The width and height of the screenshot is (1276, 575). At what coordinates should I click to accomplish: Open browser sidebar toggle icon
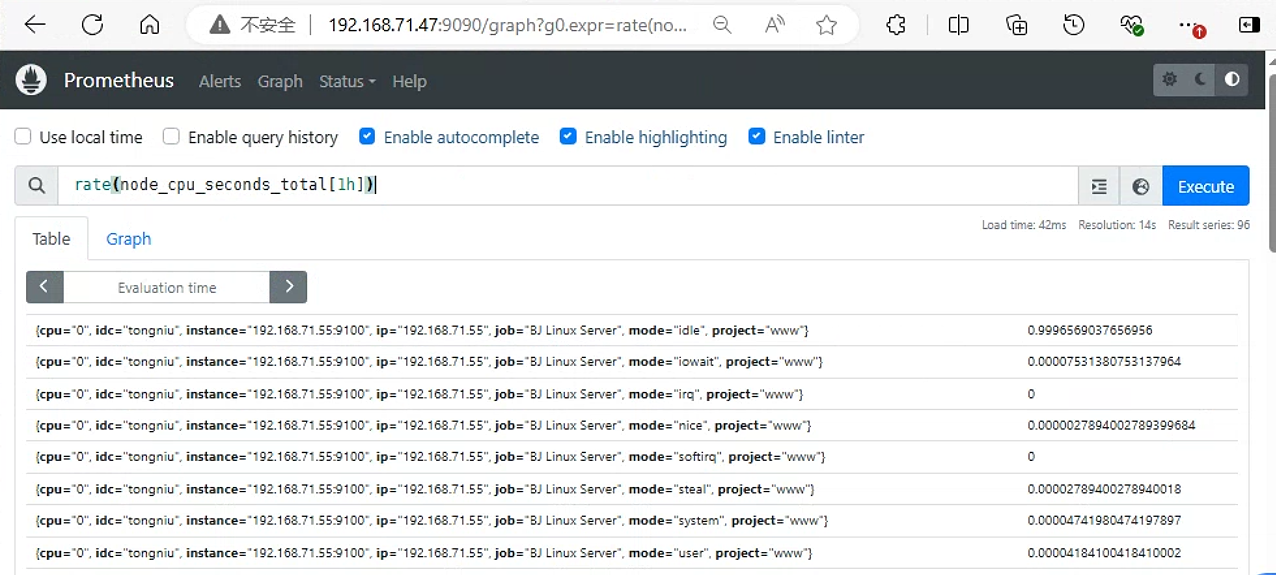pyautogui.click(x=1249, y=25)
